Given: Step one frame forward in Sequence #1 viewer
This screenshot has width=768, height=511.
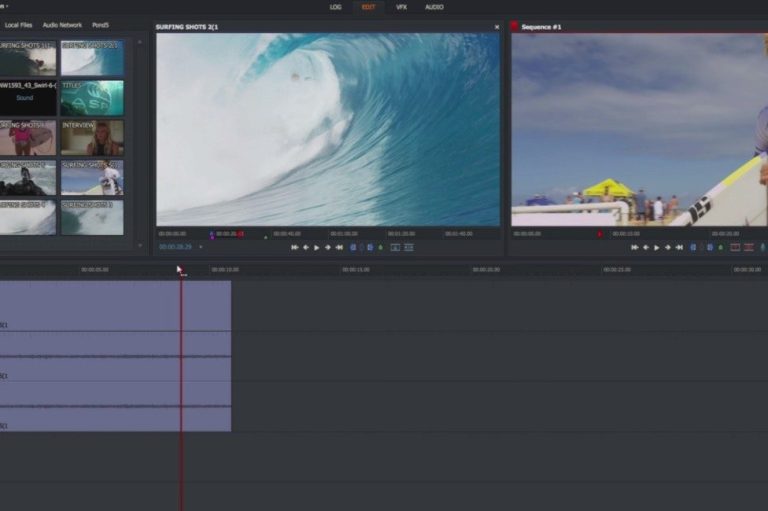Looking at the screenshot, I should pos(668,247).
